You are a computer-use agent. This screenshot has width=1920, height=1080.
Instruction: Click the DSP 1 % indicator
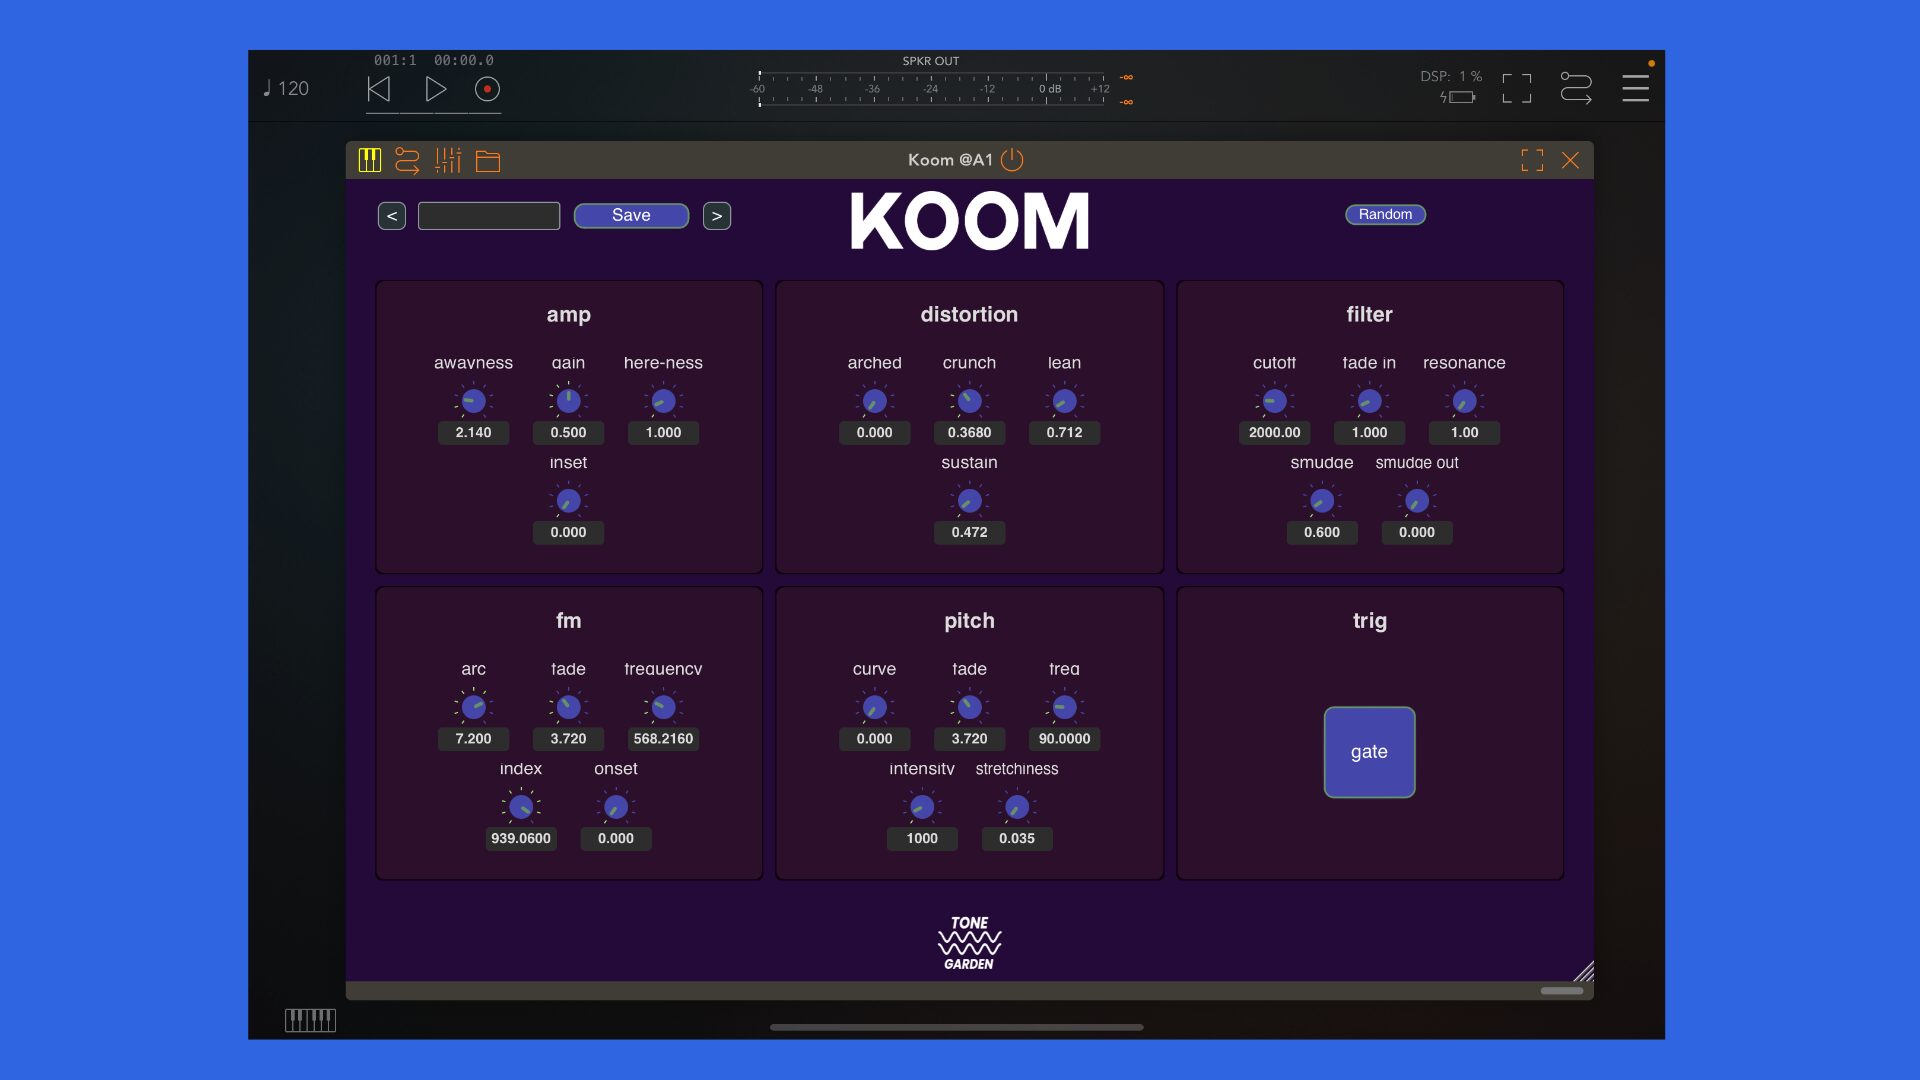coord(1451,76)
